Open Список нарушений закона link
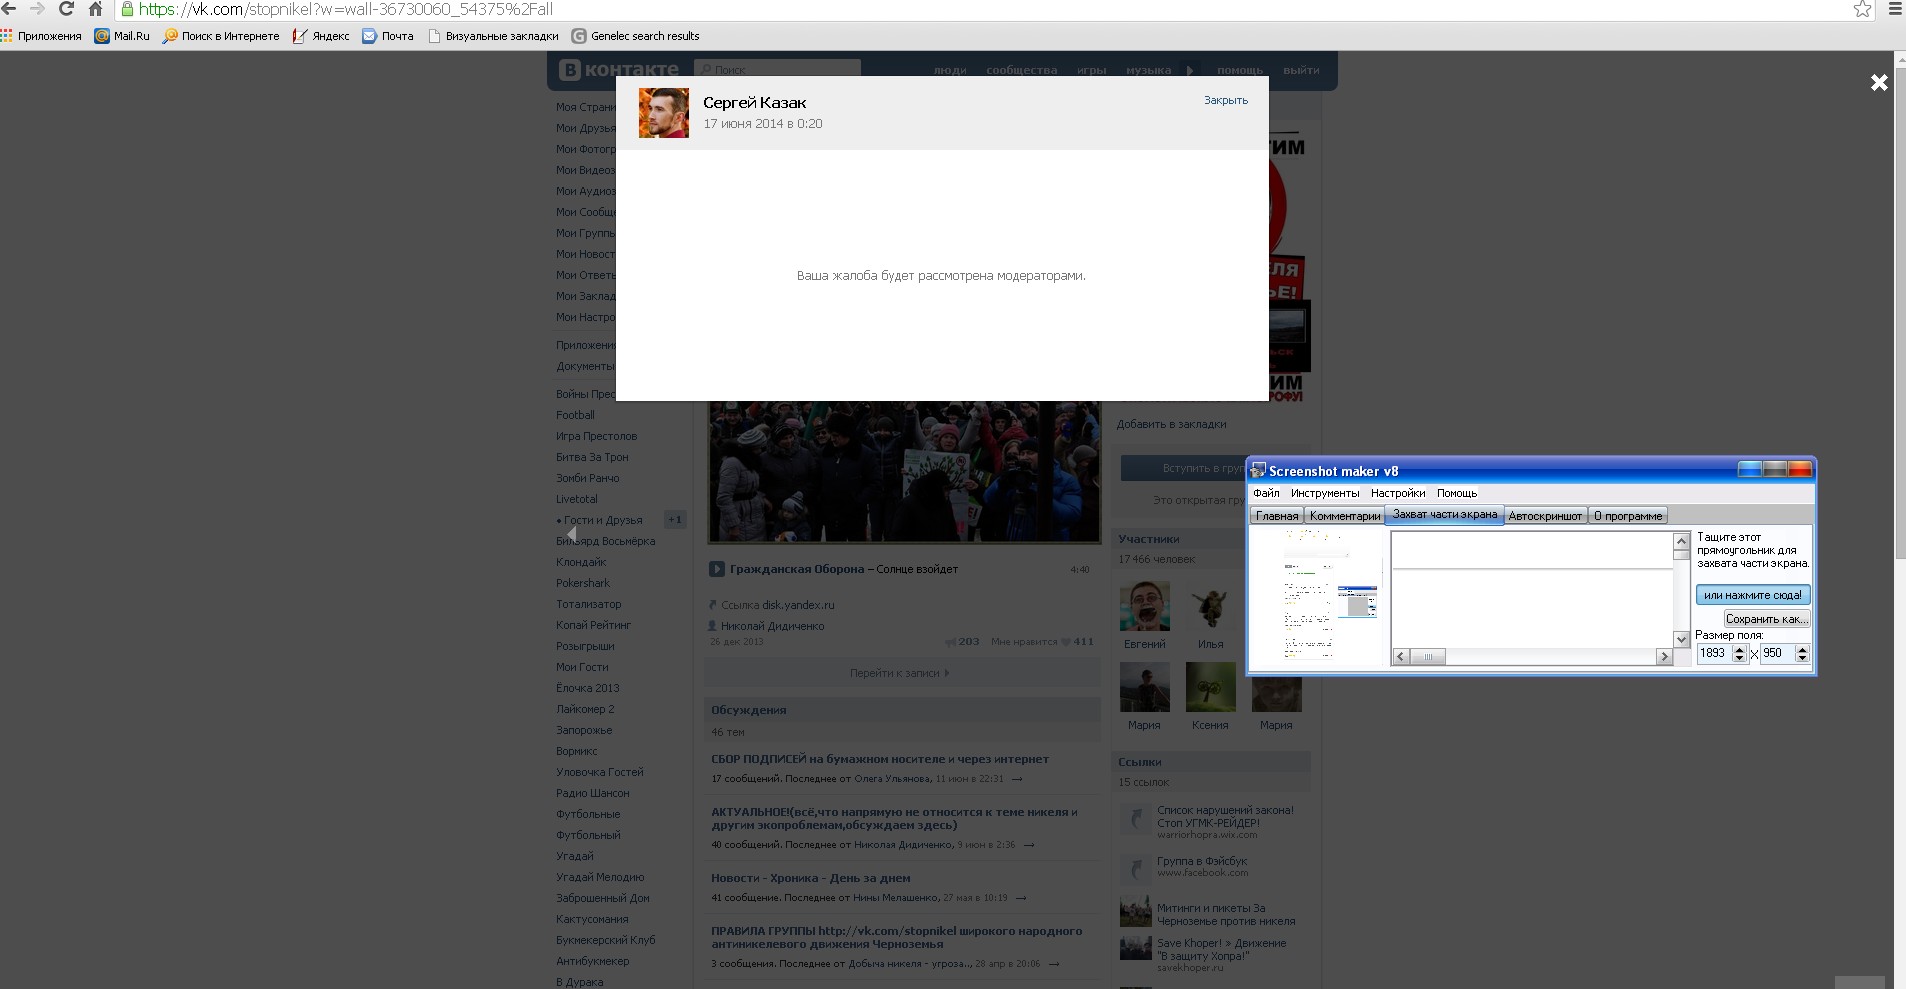This screenshot has height=989, width=1906. click(x=1225, y=816)
